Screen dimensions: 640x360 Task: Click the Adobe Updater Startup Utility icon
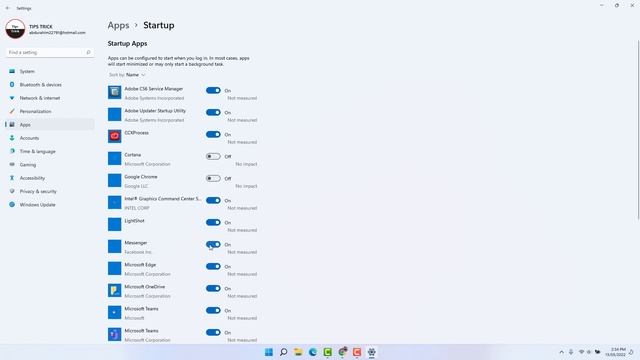pyautogui.click(x=115, y=114)
